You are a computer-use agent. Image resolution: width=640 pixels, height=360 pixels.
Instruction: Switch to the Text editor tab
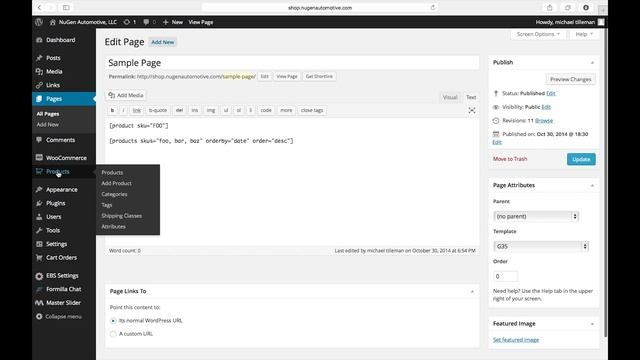pos(471,97)
